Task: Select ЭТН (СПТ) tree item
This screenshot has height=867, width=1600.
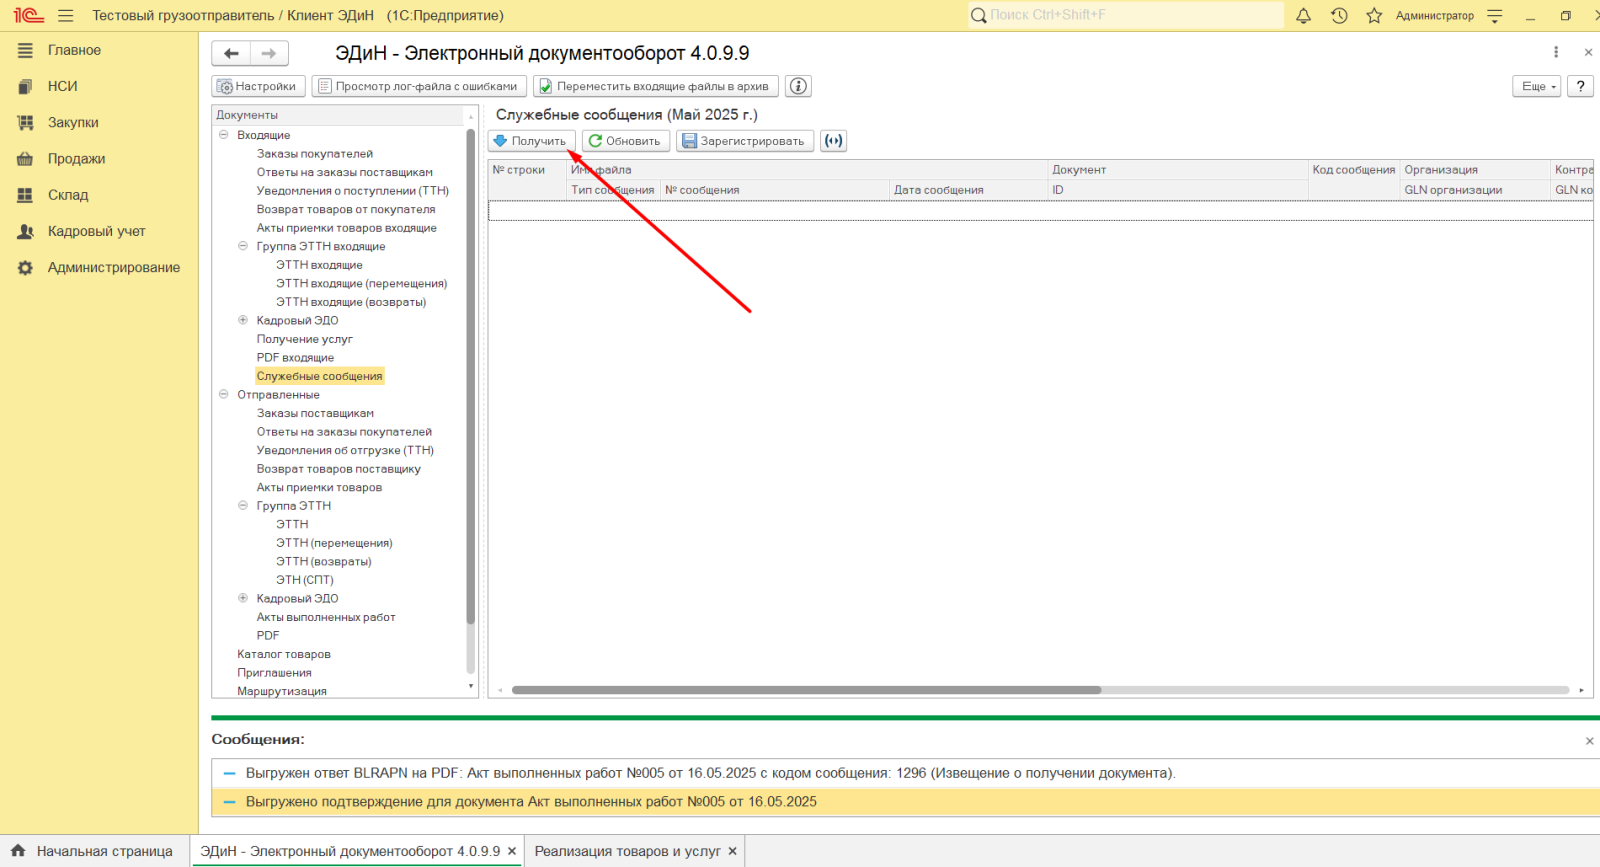Action: point(305,580)
